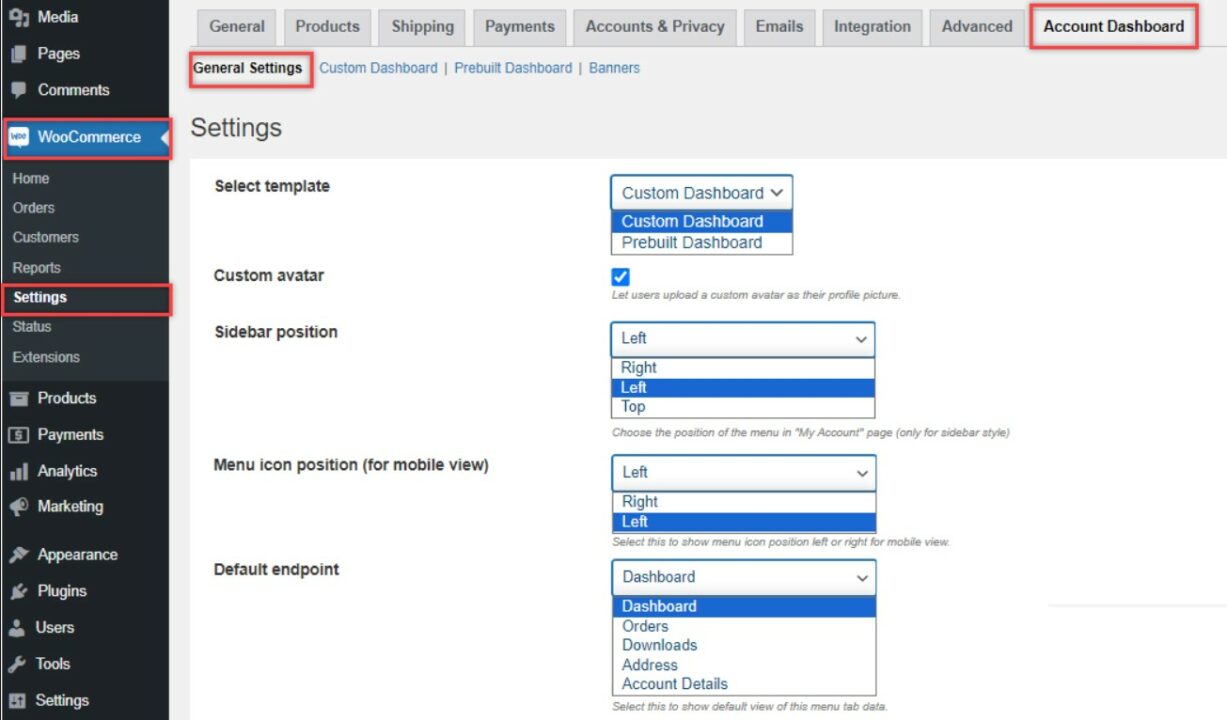The image size is (1227, 720).
Task: Expand the Sidebar position dropdown
Action: [x=742, y=339]
